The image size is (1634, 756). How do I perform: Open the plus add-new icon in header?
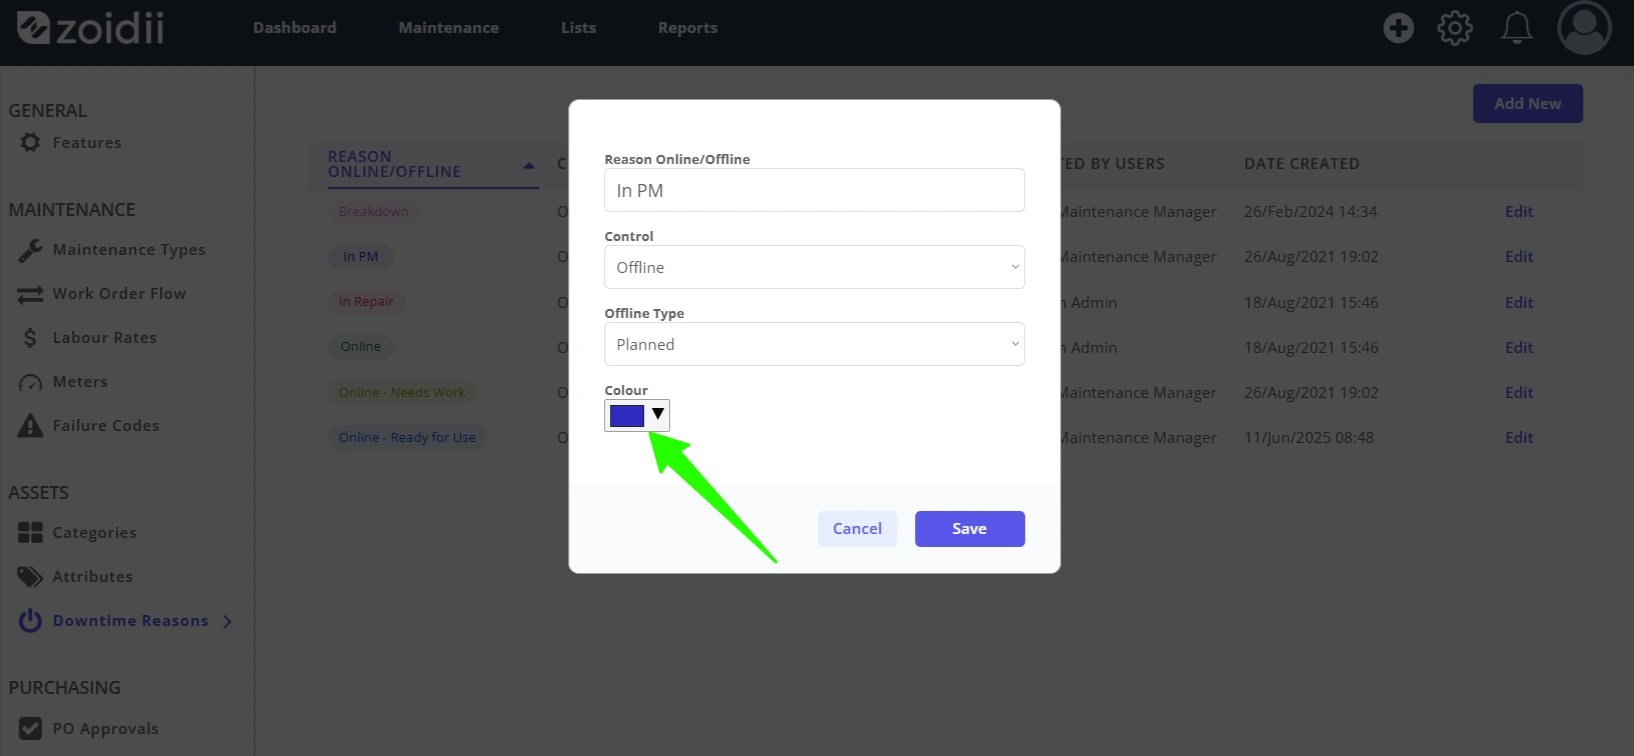(1398, 28)
